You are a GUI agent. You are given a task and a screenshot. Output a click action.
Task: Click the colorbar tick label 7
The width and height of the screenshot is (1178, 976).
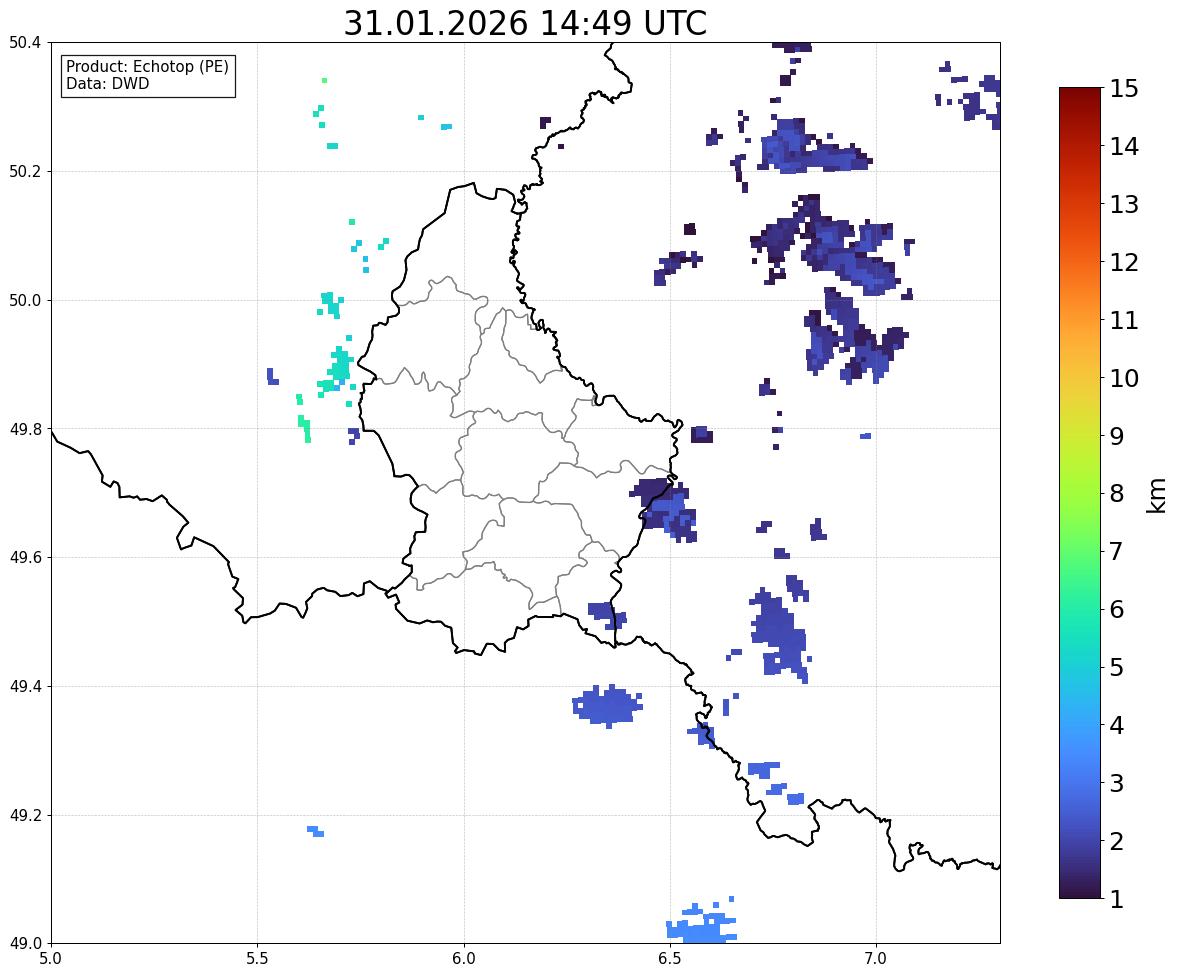point(1117,551)
